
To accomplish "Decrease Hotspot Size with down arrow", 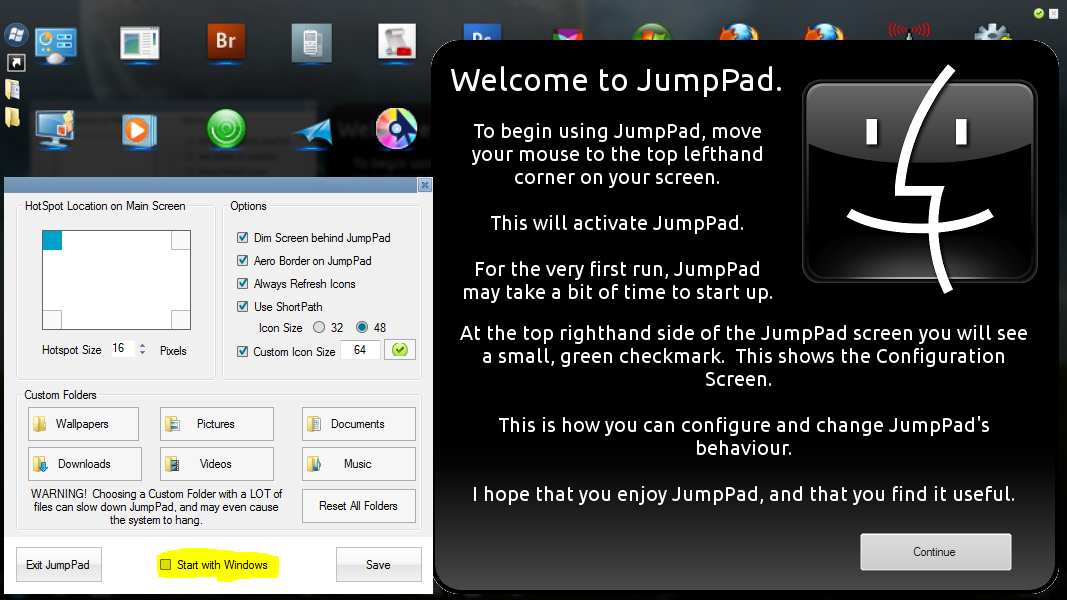I will click(142, 353).
